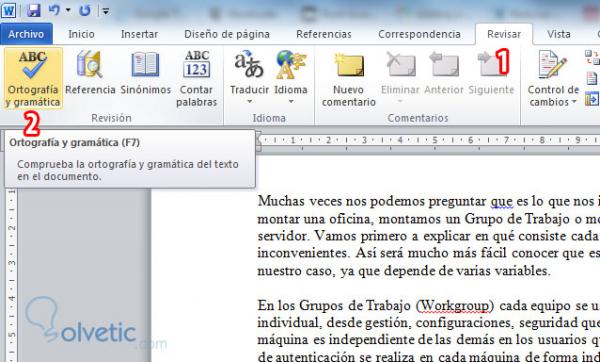Switch to the Vista tab

(x=559, y=34)
